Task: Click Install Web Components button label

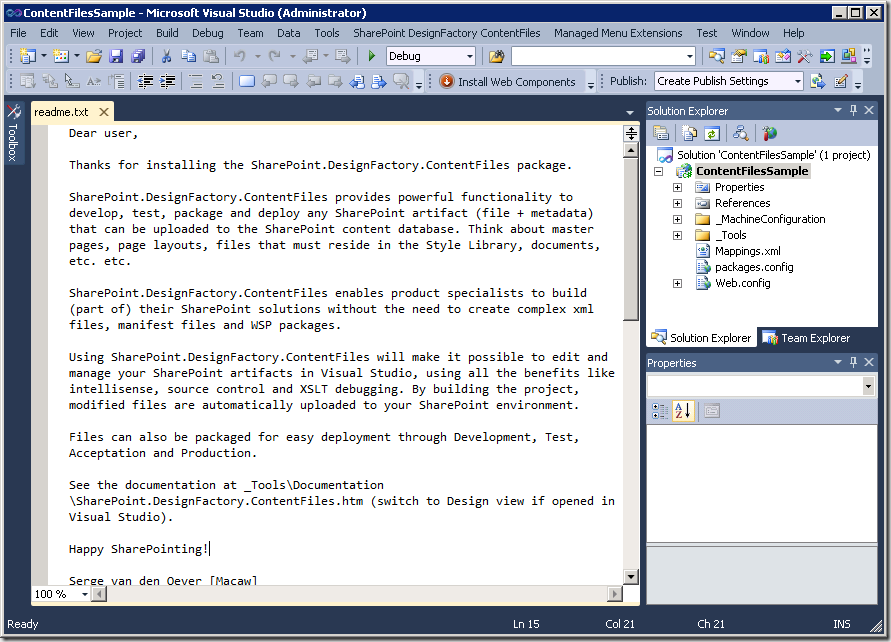Action: pos(517,82)
